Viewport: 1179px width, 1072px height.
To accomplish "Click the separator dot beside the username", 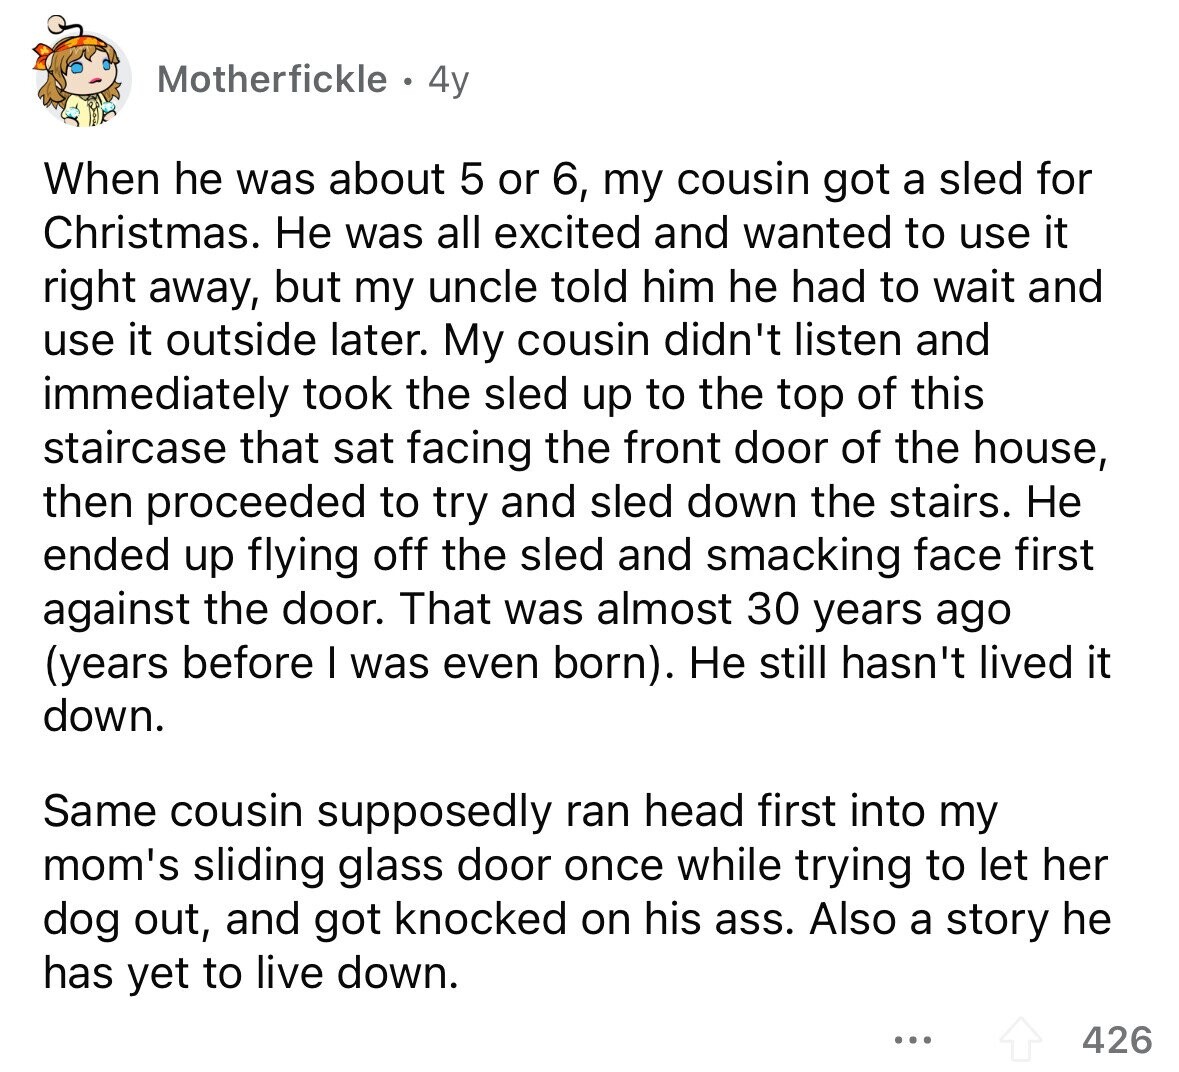I will tap(408, 81).
